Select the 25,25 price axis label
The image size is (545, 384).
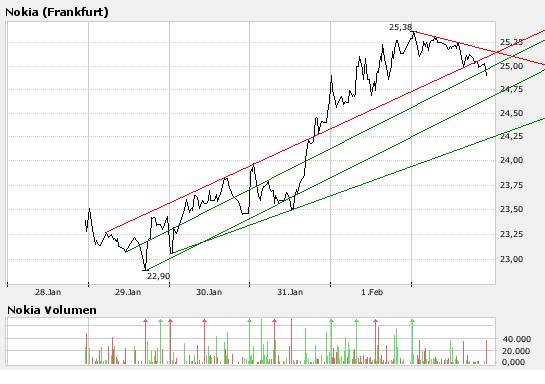click(x=511, y=42)
